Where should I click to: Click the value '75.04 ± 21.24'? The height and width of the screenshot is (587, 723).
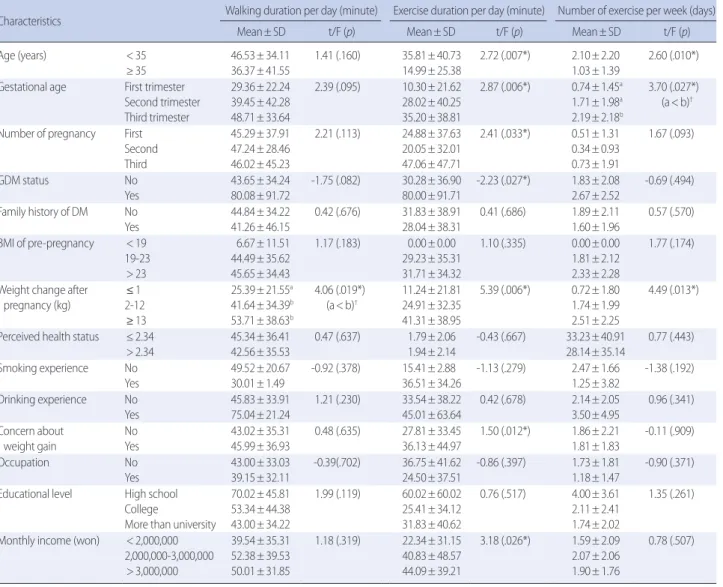(261, 415)
